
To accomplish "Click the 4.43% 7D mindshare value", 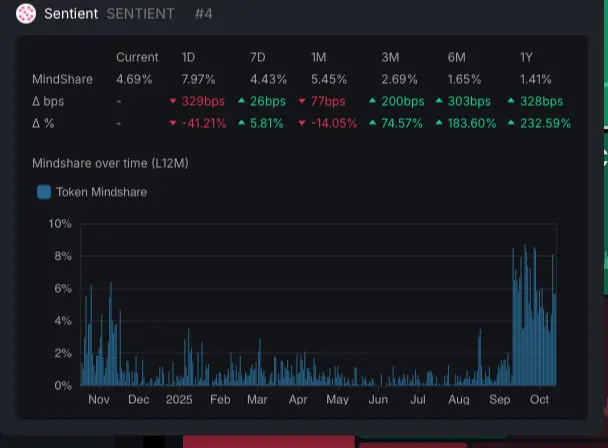I will (x=268, y=80).
